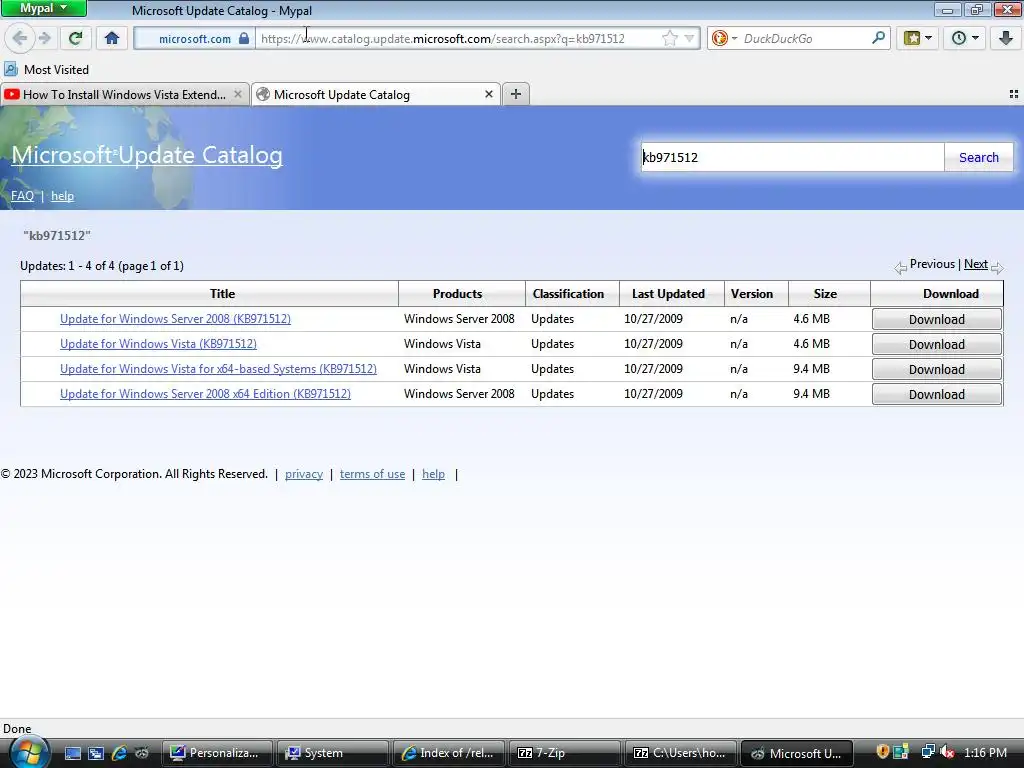Focus the catalog search box
Screen dimensions: 1024x768
point(792,157)
